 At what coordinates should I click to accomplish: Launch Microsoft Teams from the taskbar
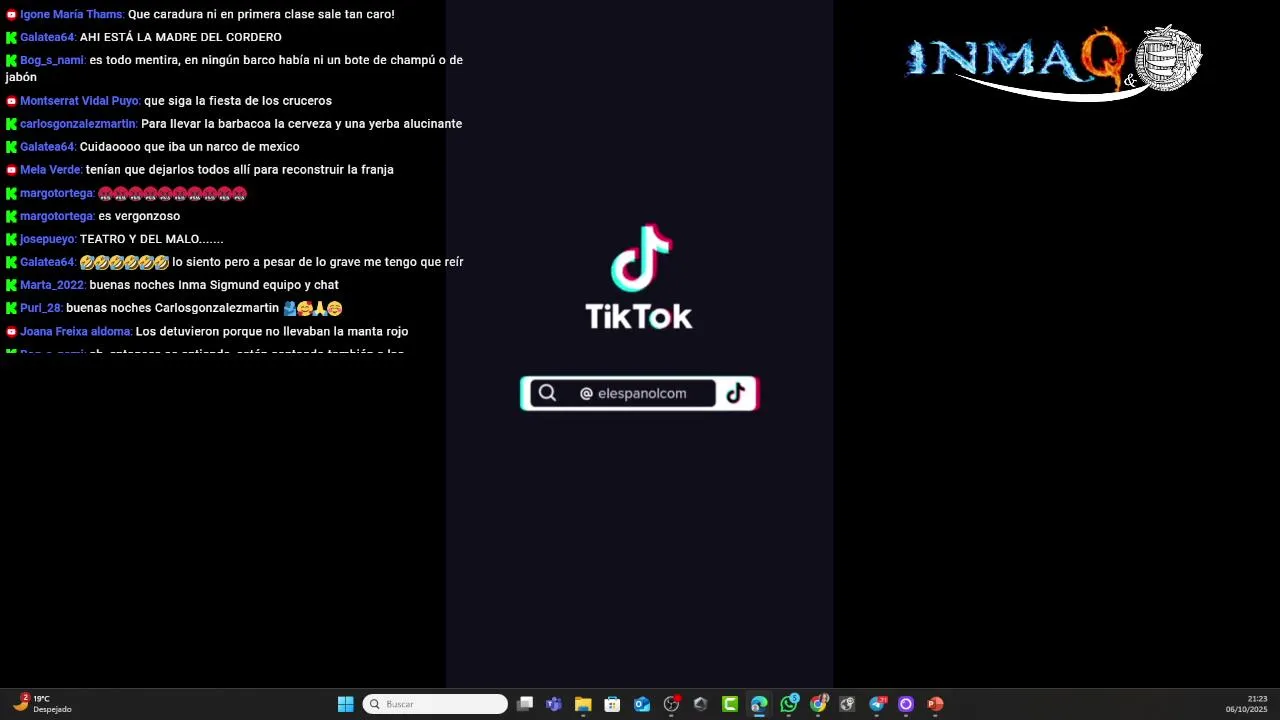554,704
